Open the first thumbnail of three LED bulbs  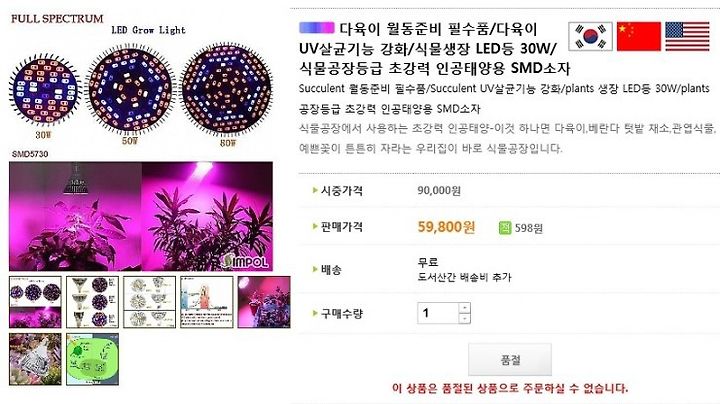click(x=35, y=302)
